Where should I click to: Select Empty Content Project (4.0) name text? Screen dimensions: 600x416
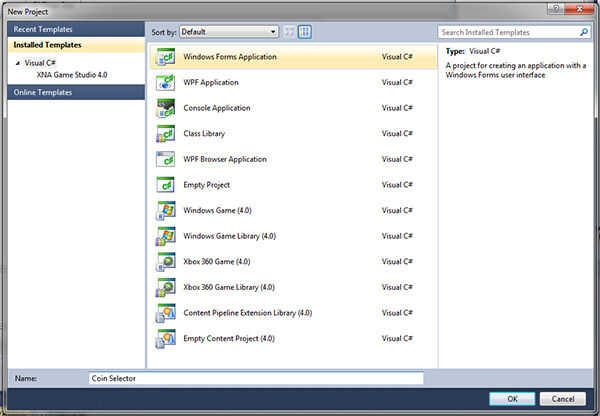pos(229,339)
